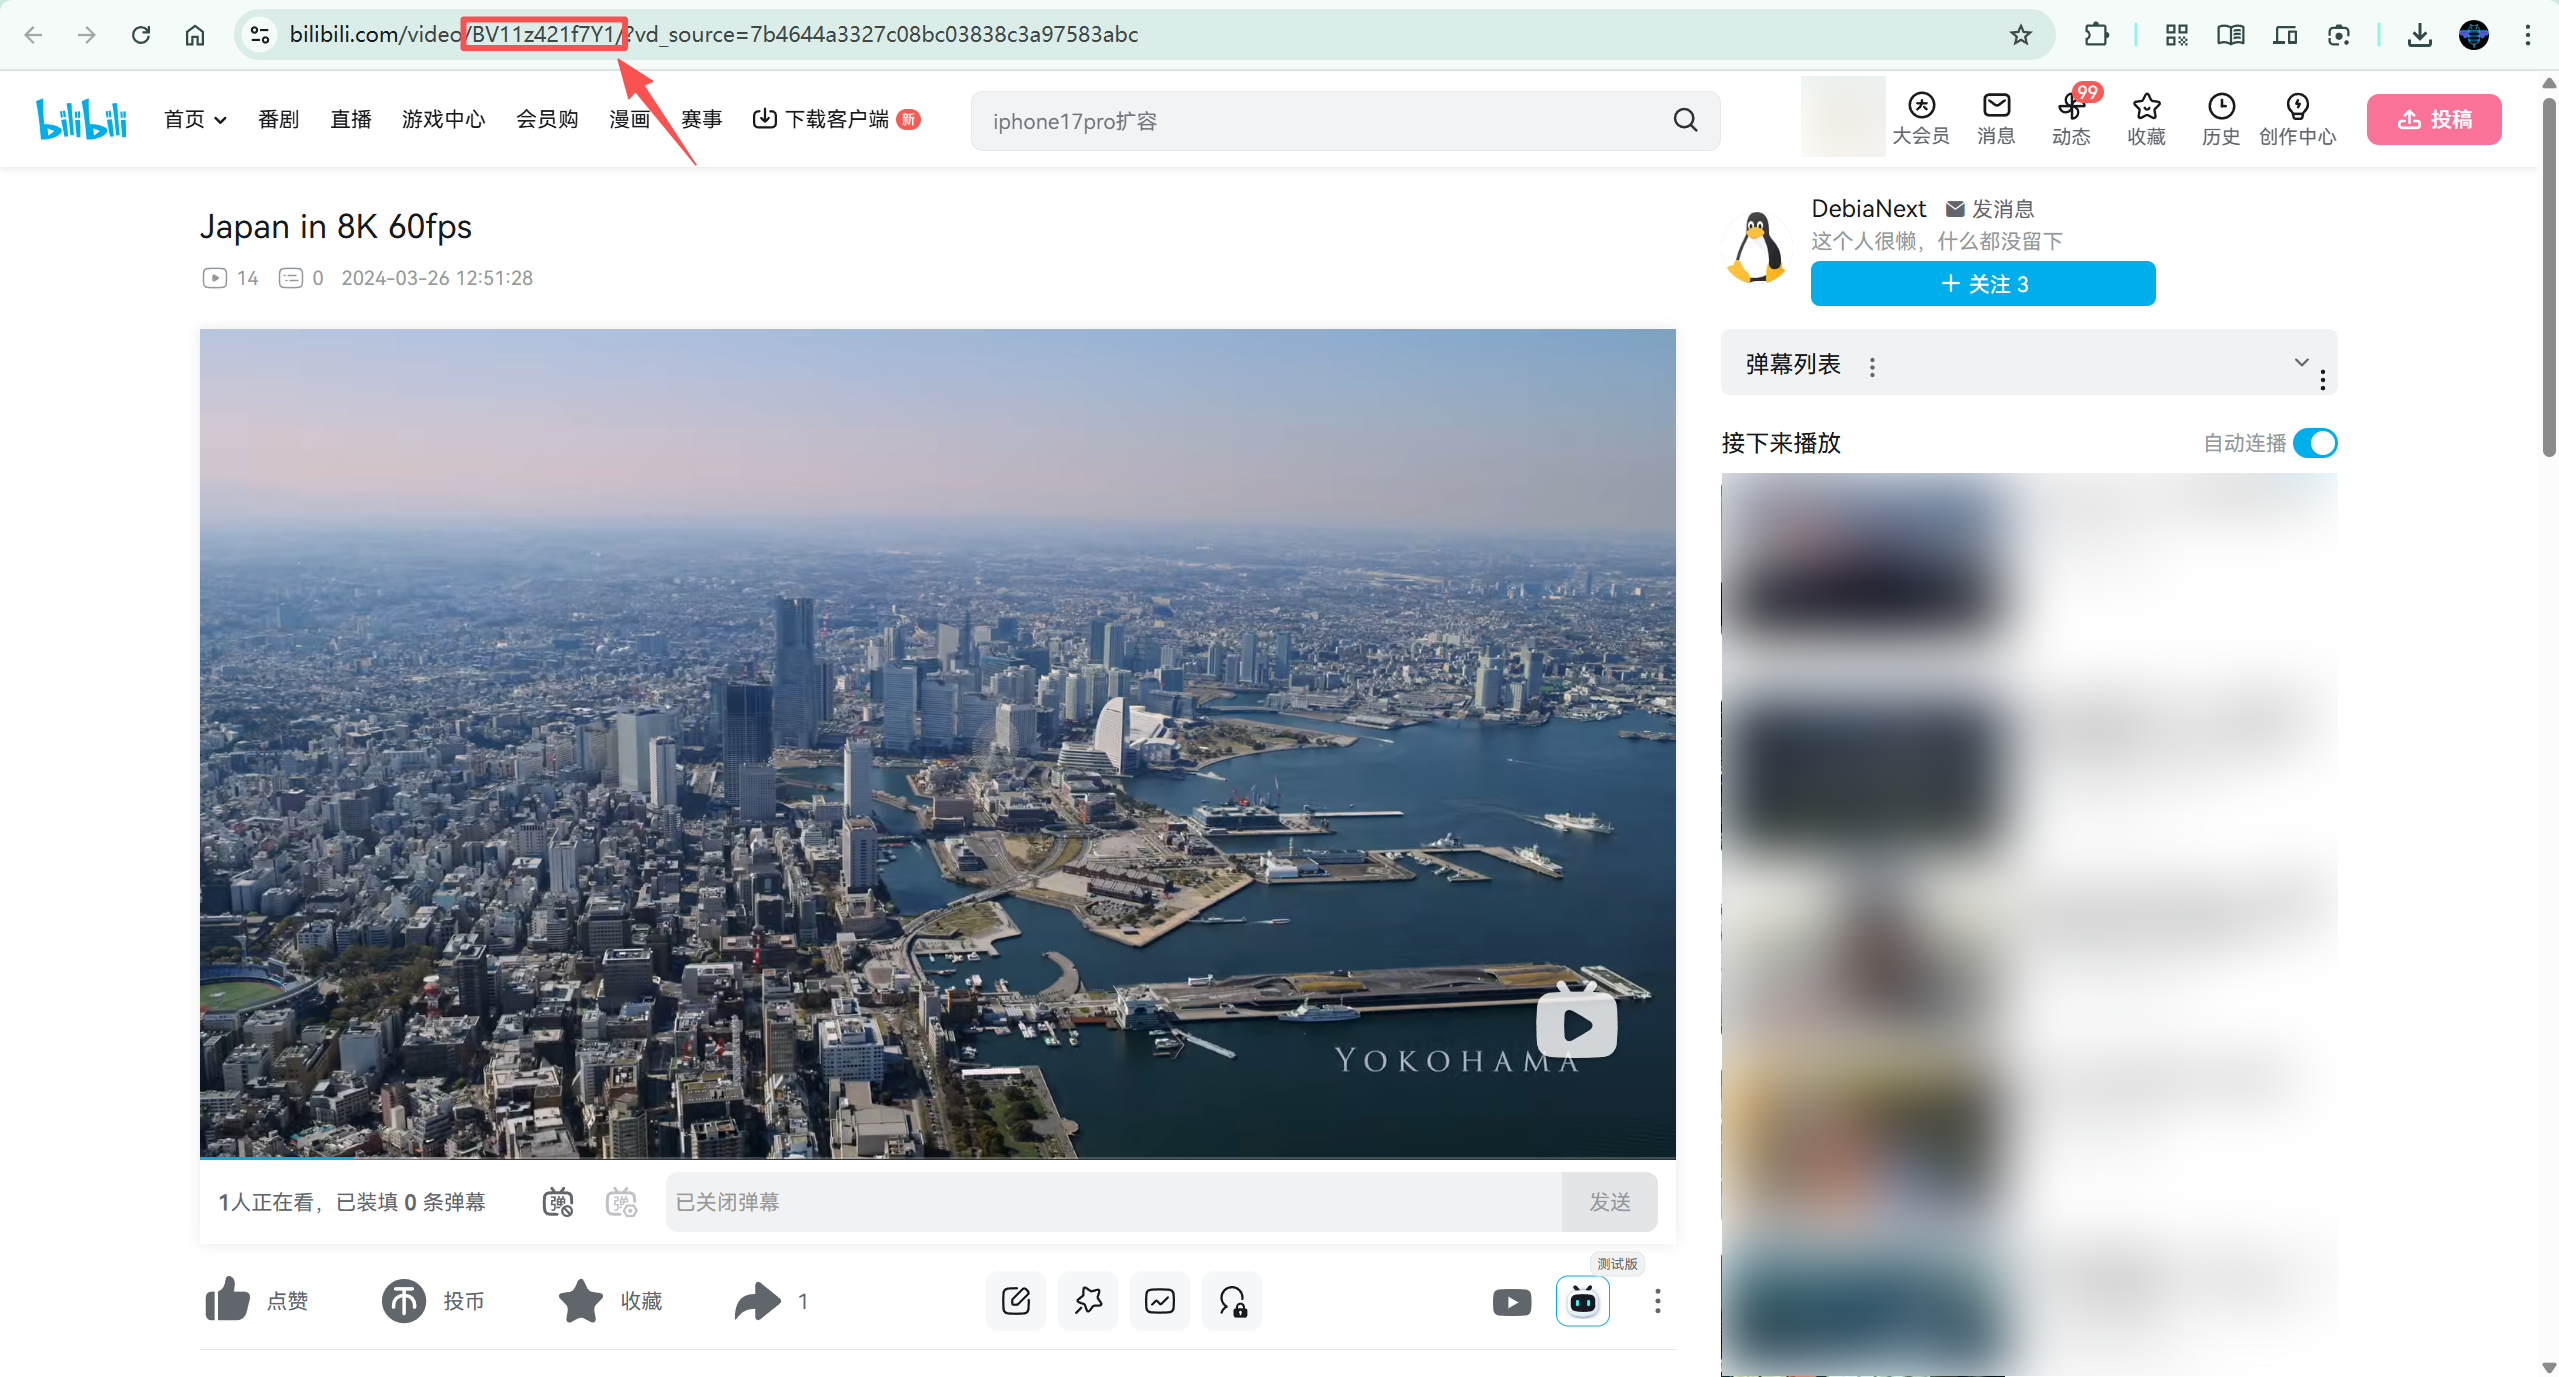Open the 游戏中心 nav item
2559x1377 pixels.
443,120
